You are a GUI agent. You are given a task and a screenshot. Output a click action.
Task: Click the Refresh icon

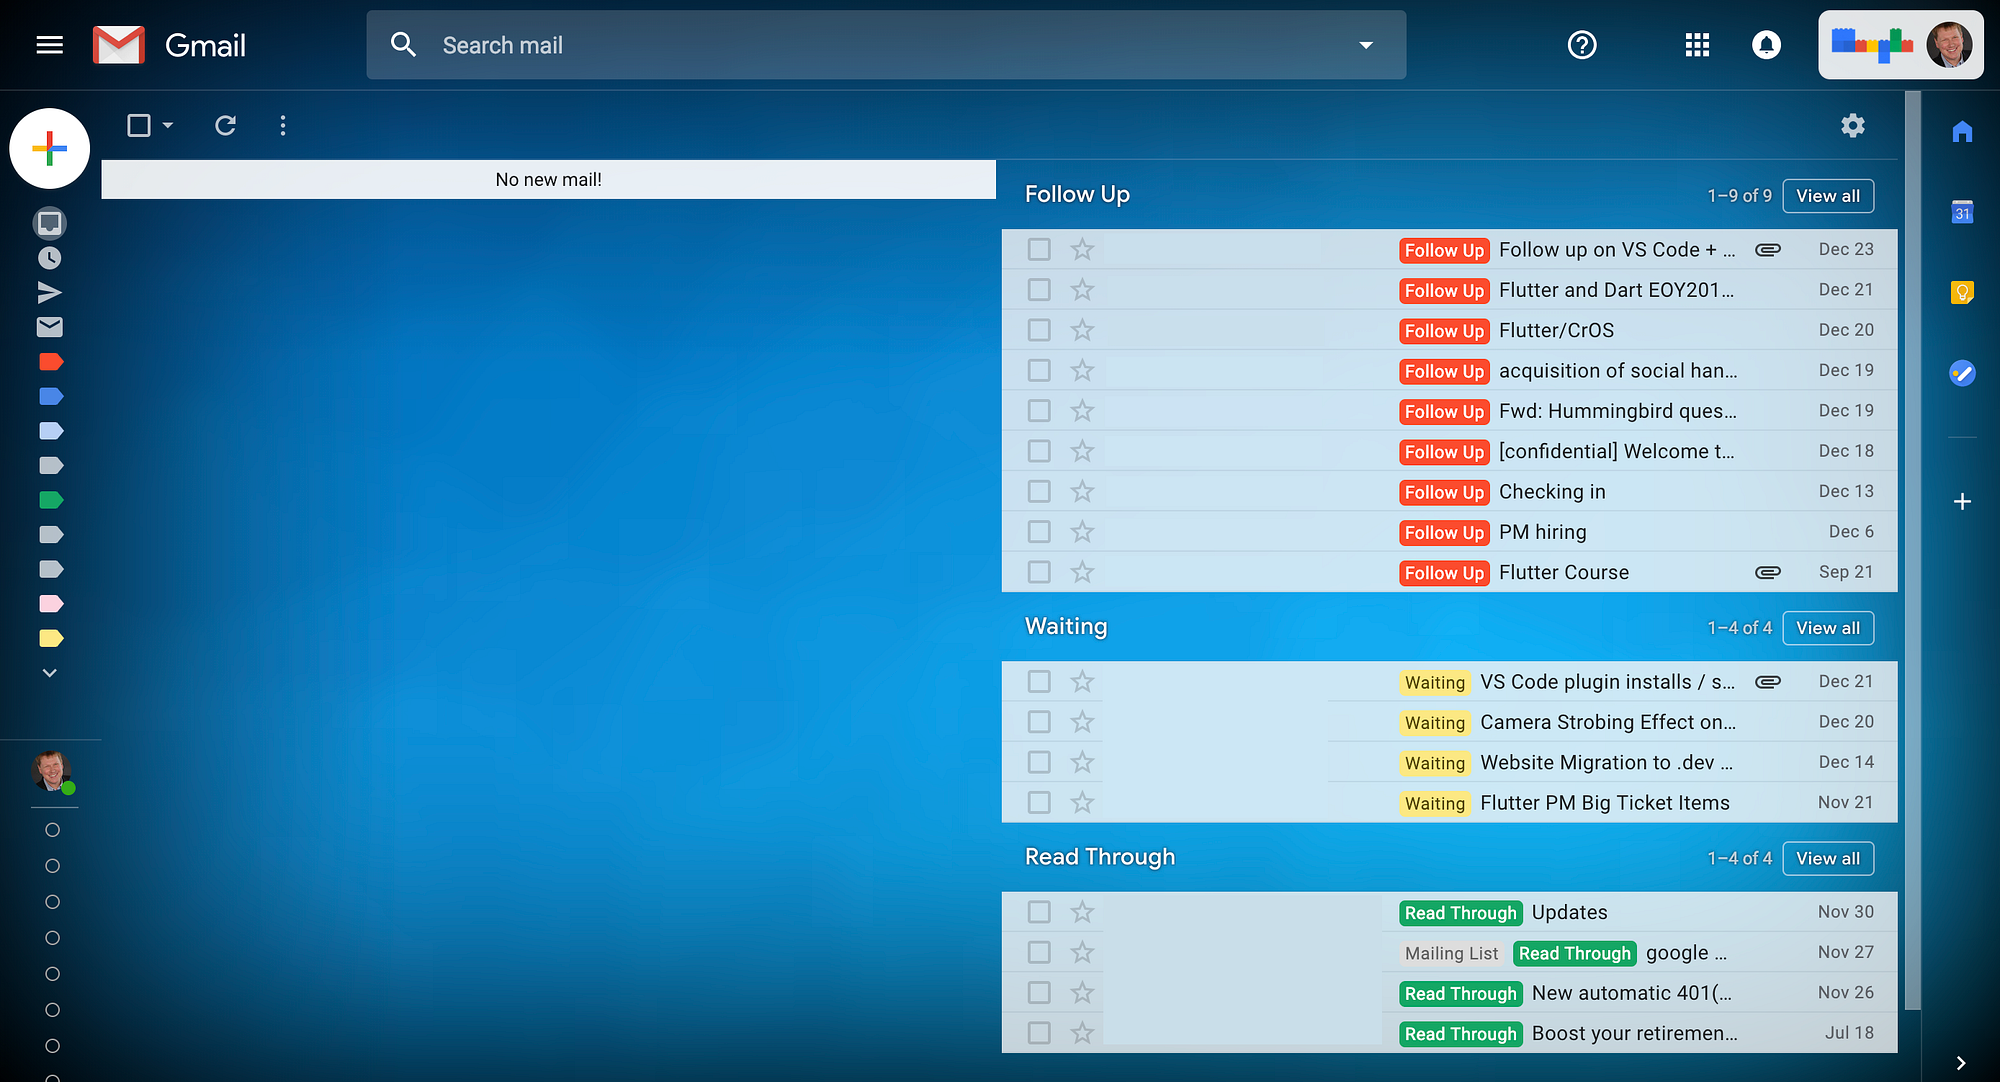point(226,125)
